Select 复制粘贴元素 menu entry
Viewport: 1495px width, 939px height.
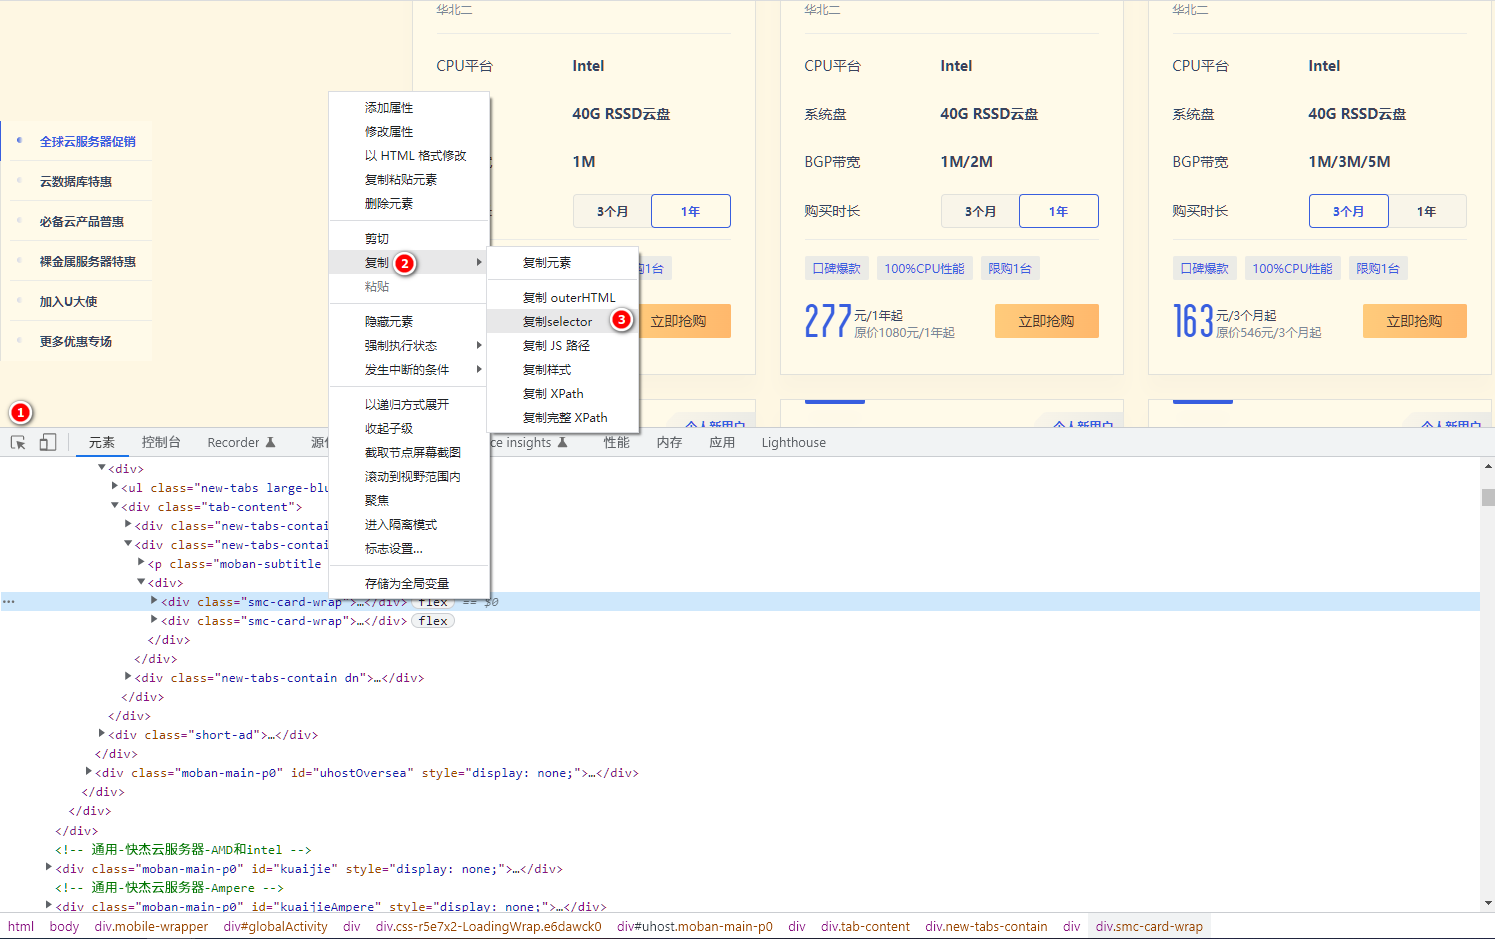click(x=409, y=180)
